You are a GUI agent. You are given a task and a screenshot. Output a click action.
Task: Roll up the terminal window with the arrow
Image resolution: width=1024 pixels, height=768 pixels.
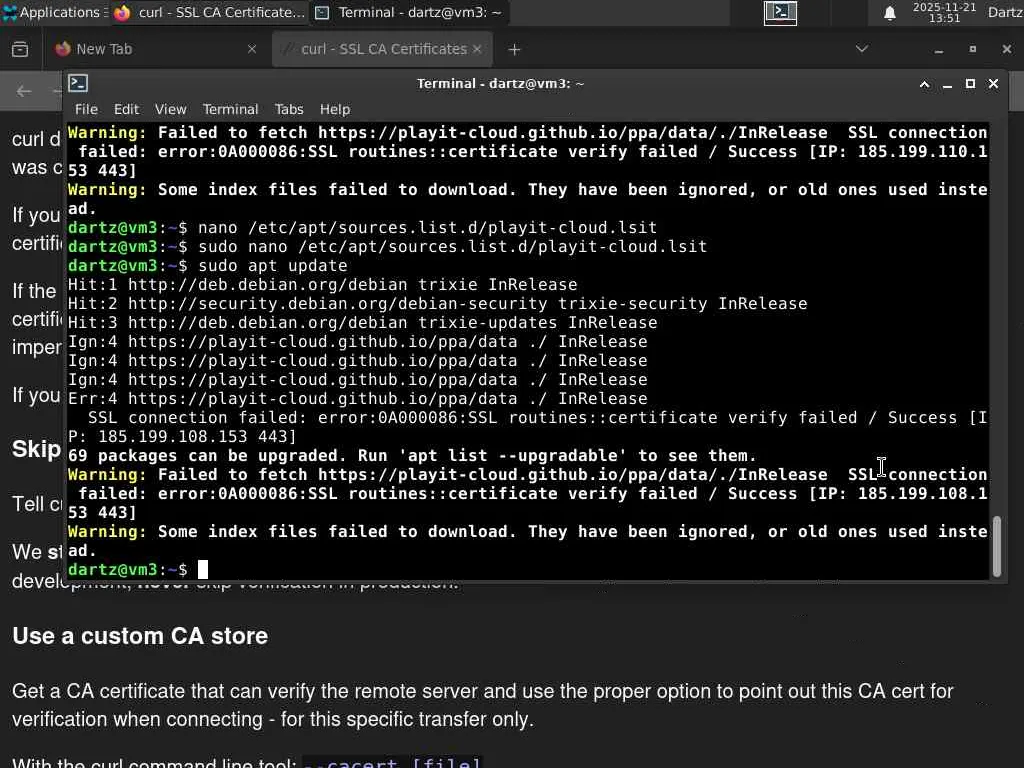925,84
